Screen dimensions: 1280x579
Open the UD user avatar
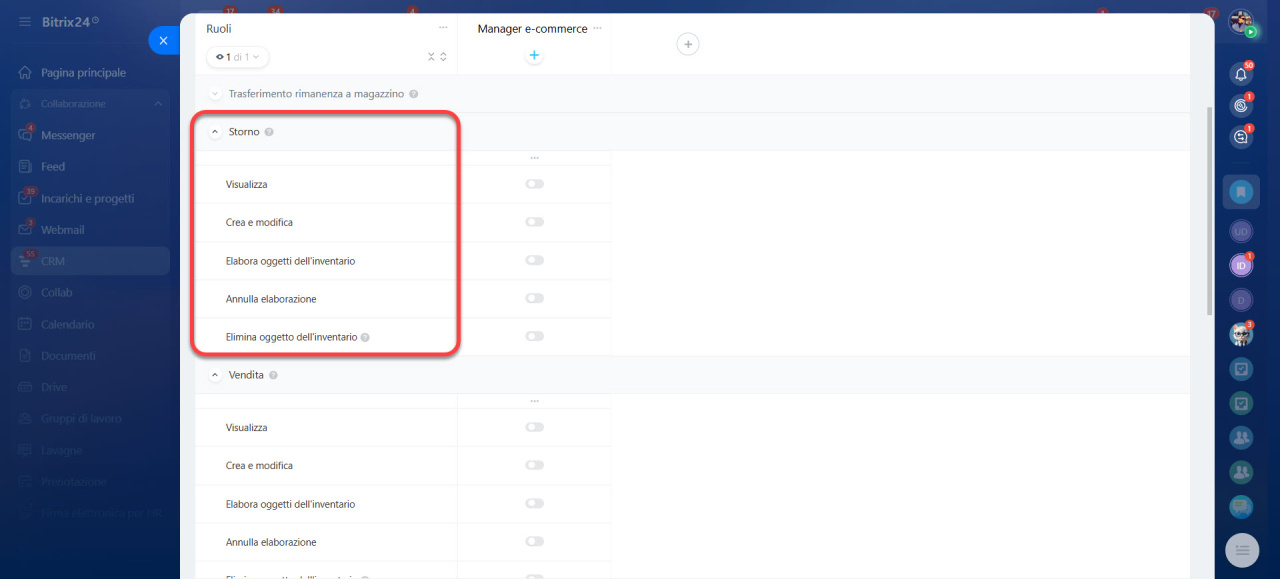pyautogui.click(x=1241, y=231)
